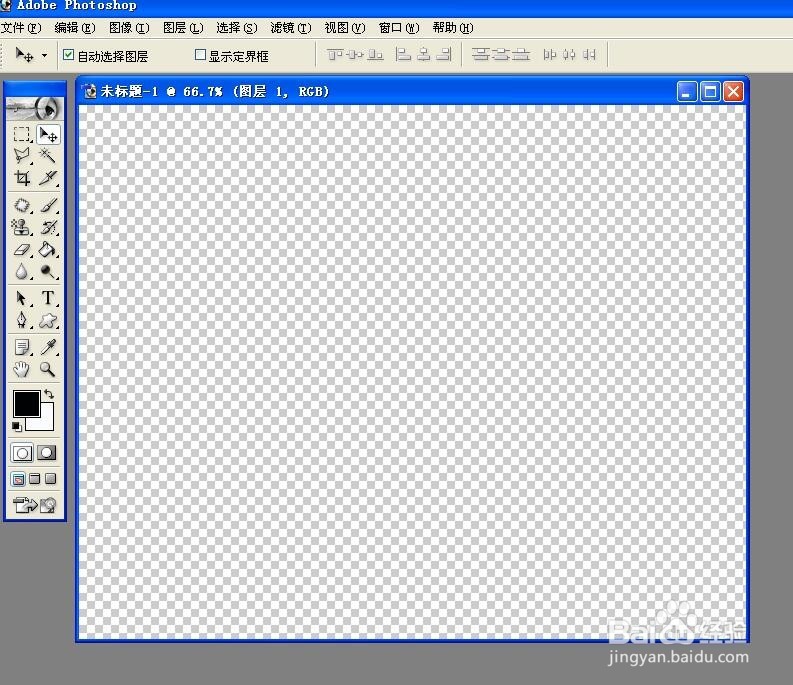Click the Adobe Photoshop application icon
Viewport: 793px width, 685px height.
(6, 5)
